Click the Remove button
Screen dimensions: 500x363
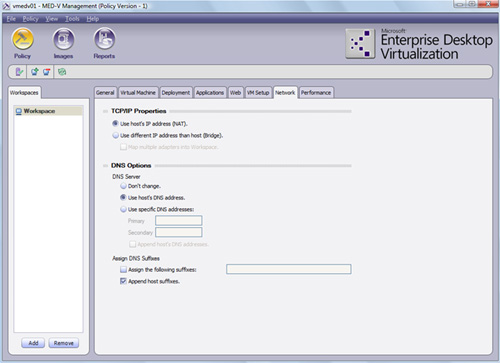(x=64, y=343)
